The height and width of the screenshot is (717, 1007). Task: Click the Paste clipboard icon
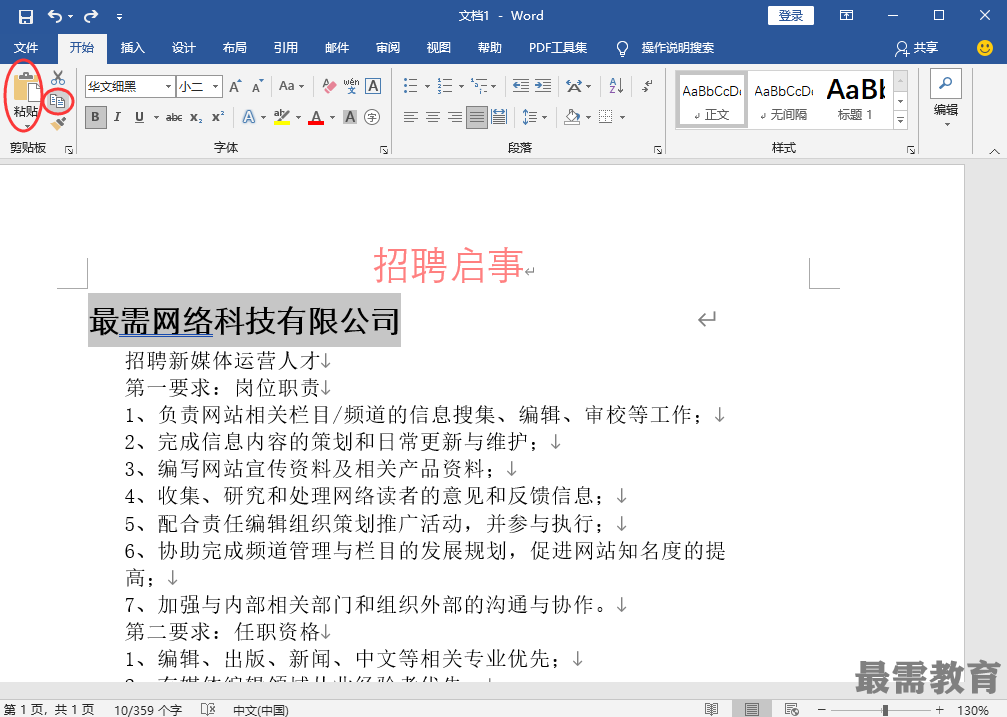(26, 87)
